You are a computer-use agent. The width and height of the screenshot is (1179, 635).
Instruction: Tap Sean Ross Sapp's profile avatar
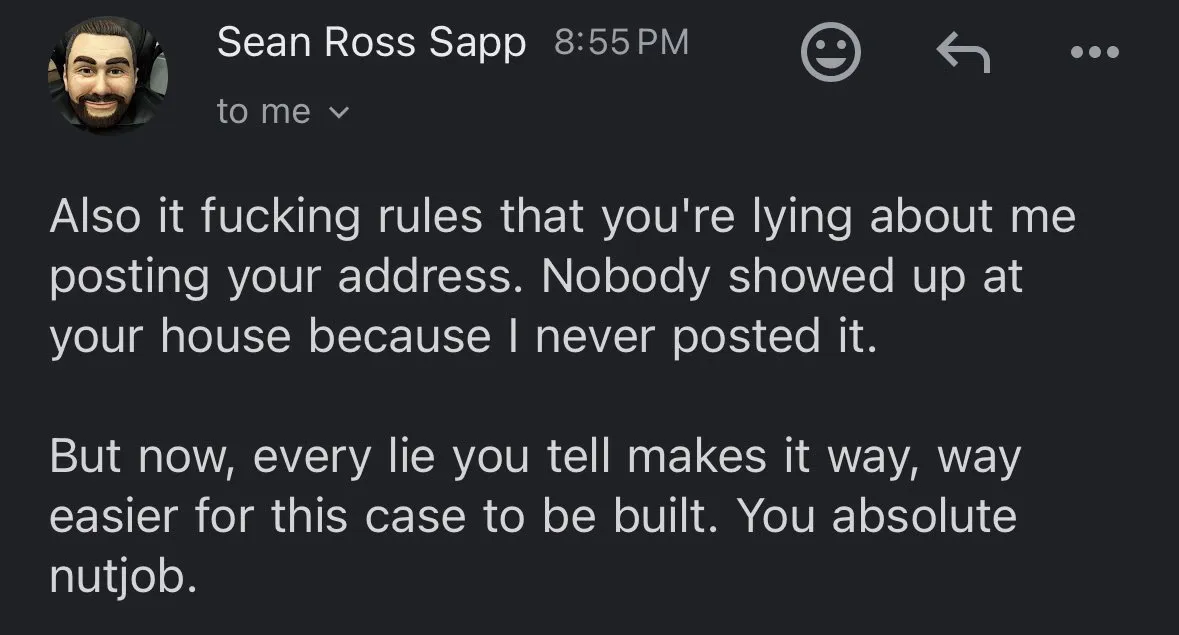point(108,75)
